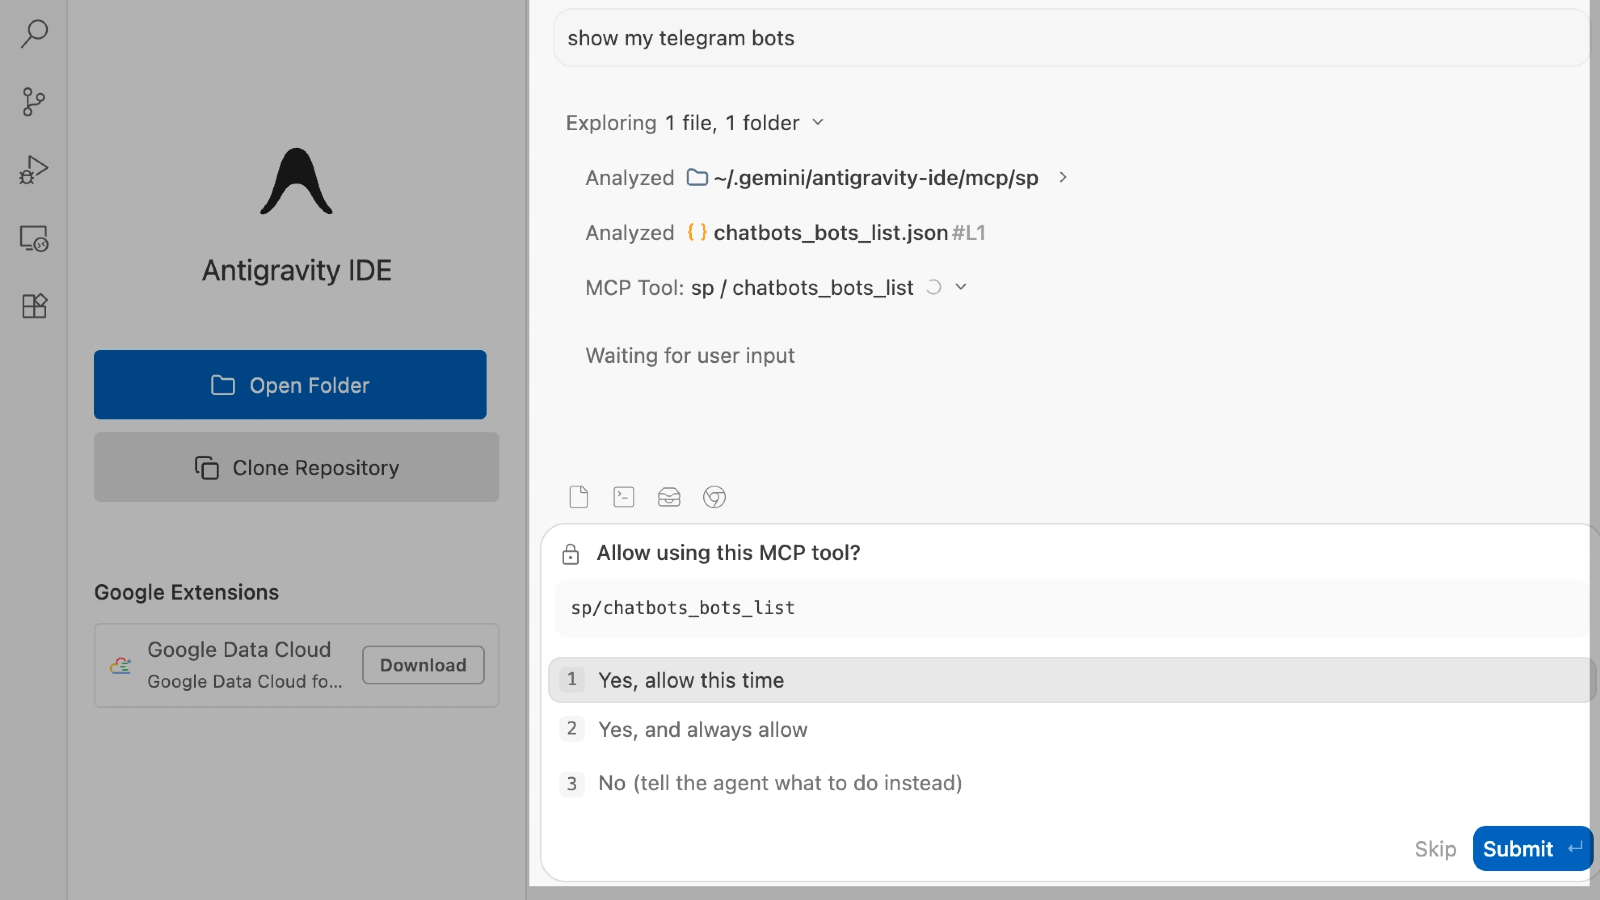The height and width of the screenshot is (900, 1600).
Task: Click the Open Folder button
Action: [290, 385]
